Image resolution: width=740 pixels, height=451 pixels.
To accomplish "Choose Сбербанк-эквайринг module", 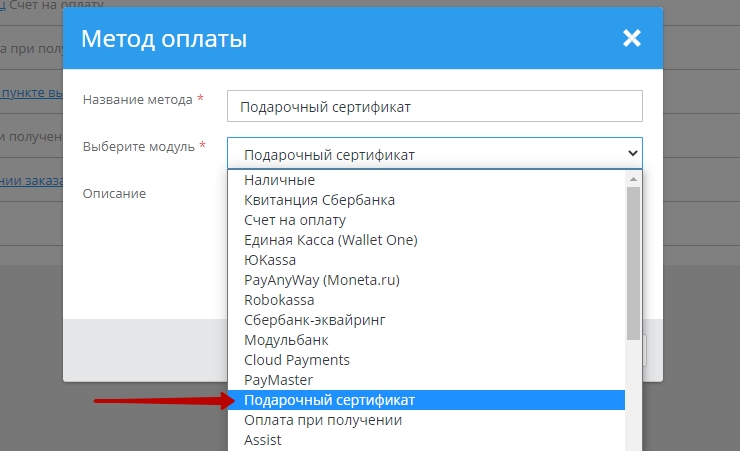I will (x=314, y=320).
